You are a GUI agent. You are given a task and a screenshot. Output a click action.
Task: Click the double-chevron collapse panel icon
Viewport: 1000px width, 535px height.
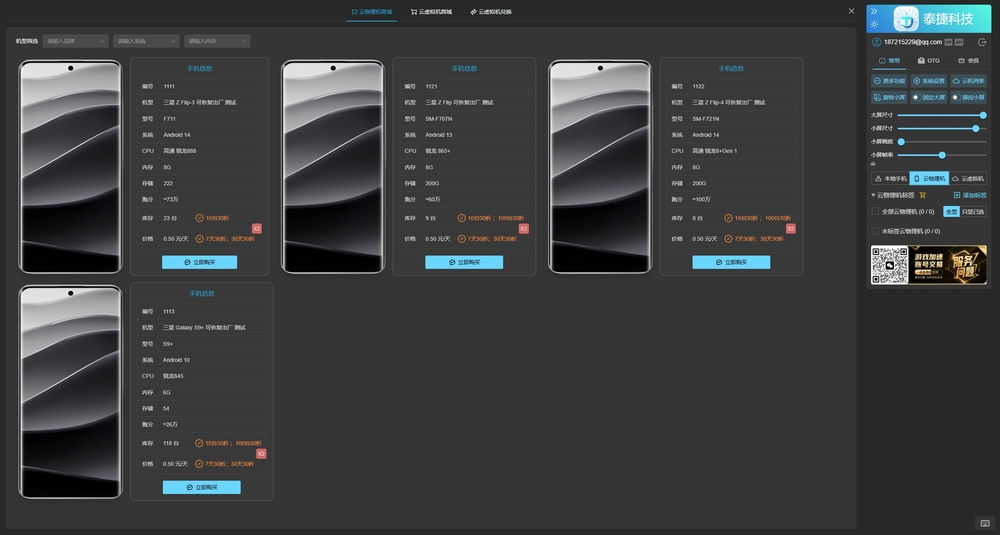[x=874, y=11]
